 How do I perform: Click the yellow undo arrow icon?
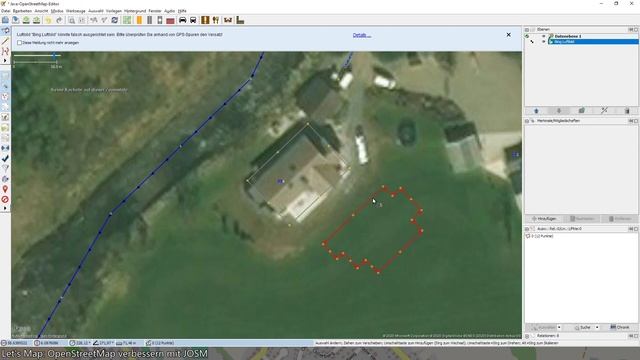(48, 20)
